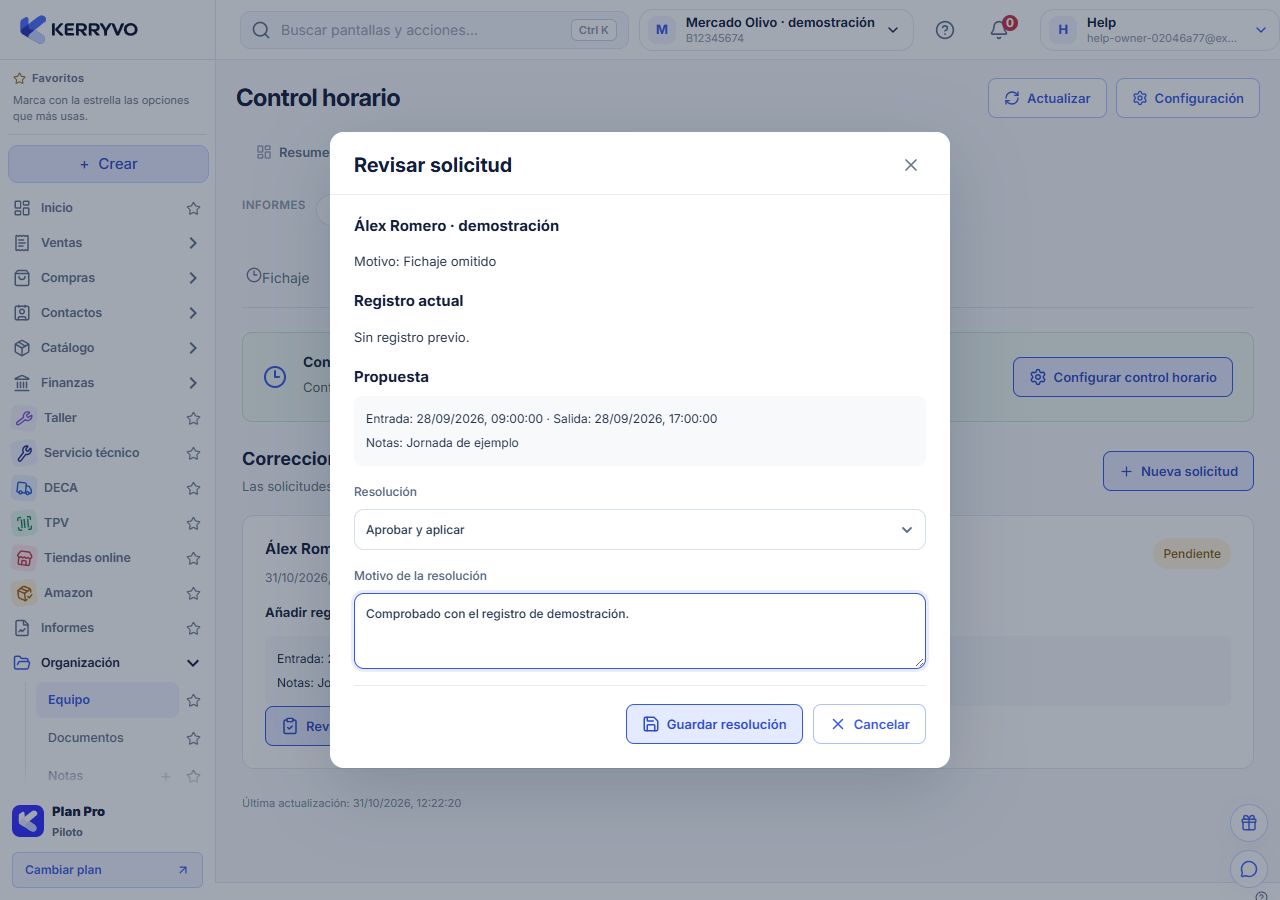Click Nueva solicitud button
1280x900 pixels.
[x=1178, y=471]
